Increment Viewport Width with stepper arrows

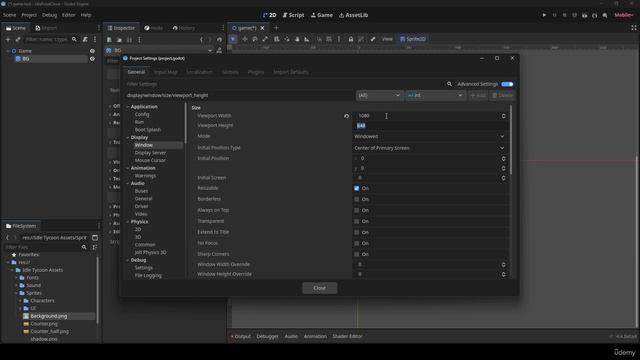pos(503,116)
